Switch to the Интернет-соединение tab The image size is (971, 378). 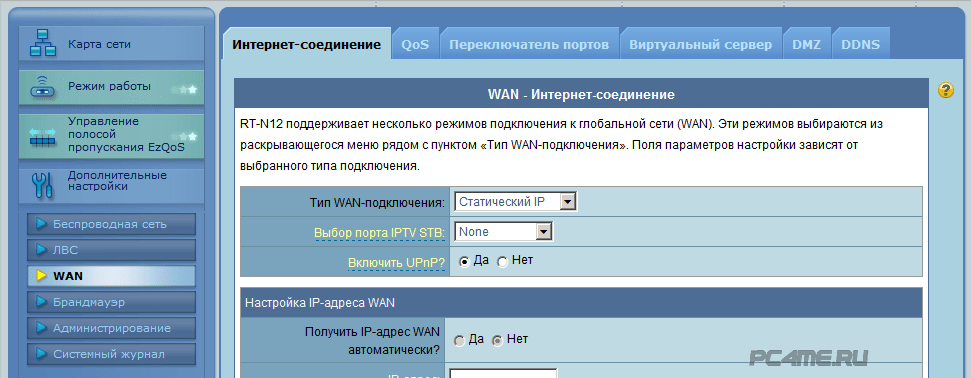click(307, 45)
